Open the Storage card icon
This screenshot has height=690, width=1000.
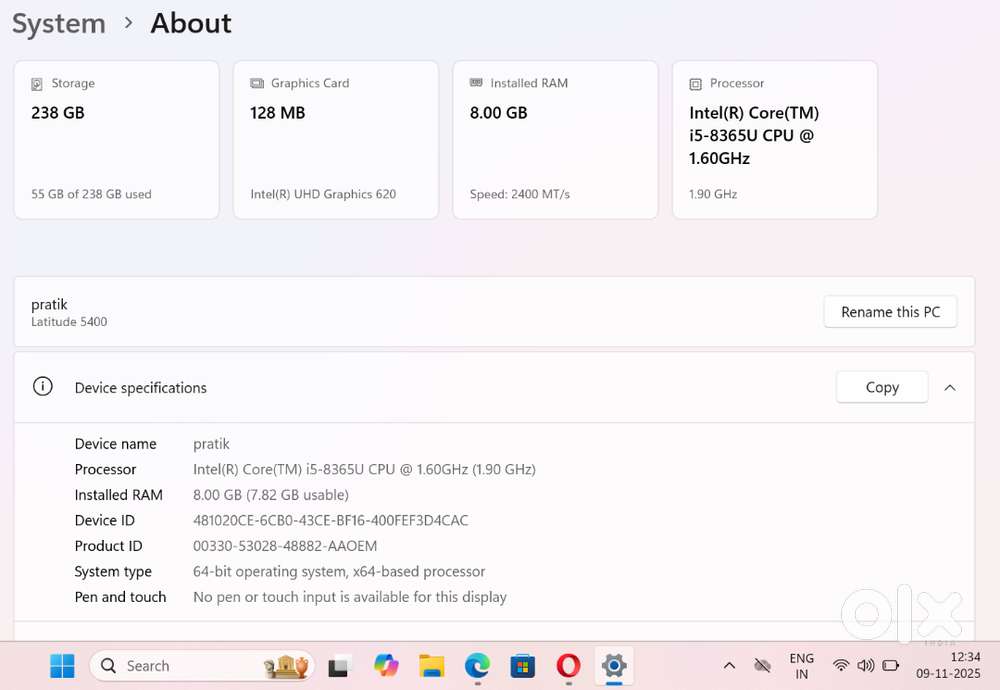click(36, 83)
